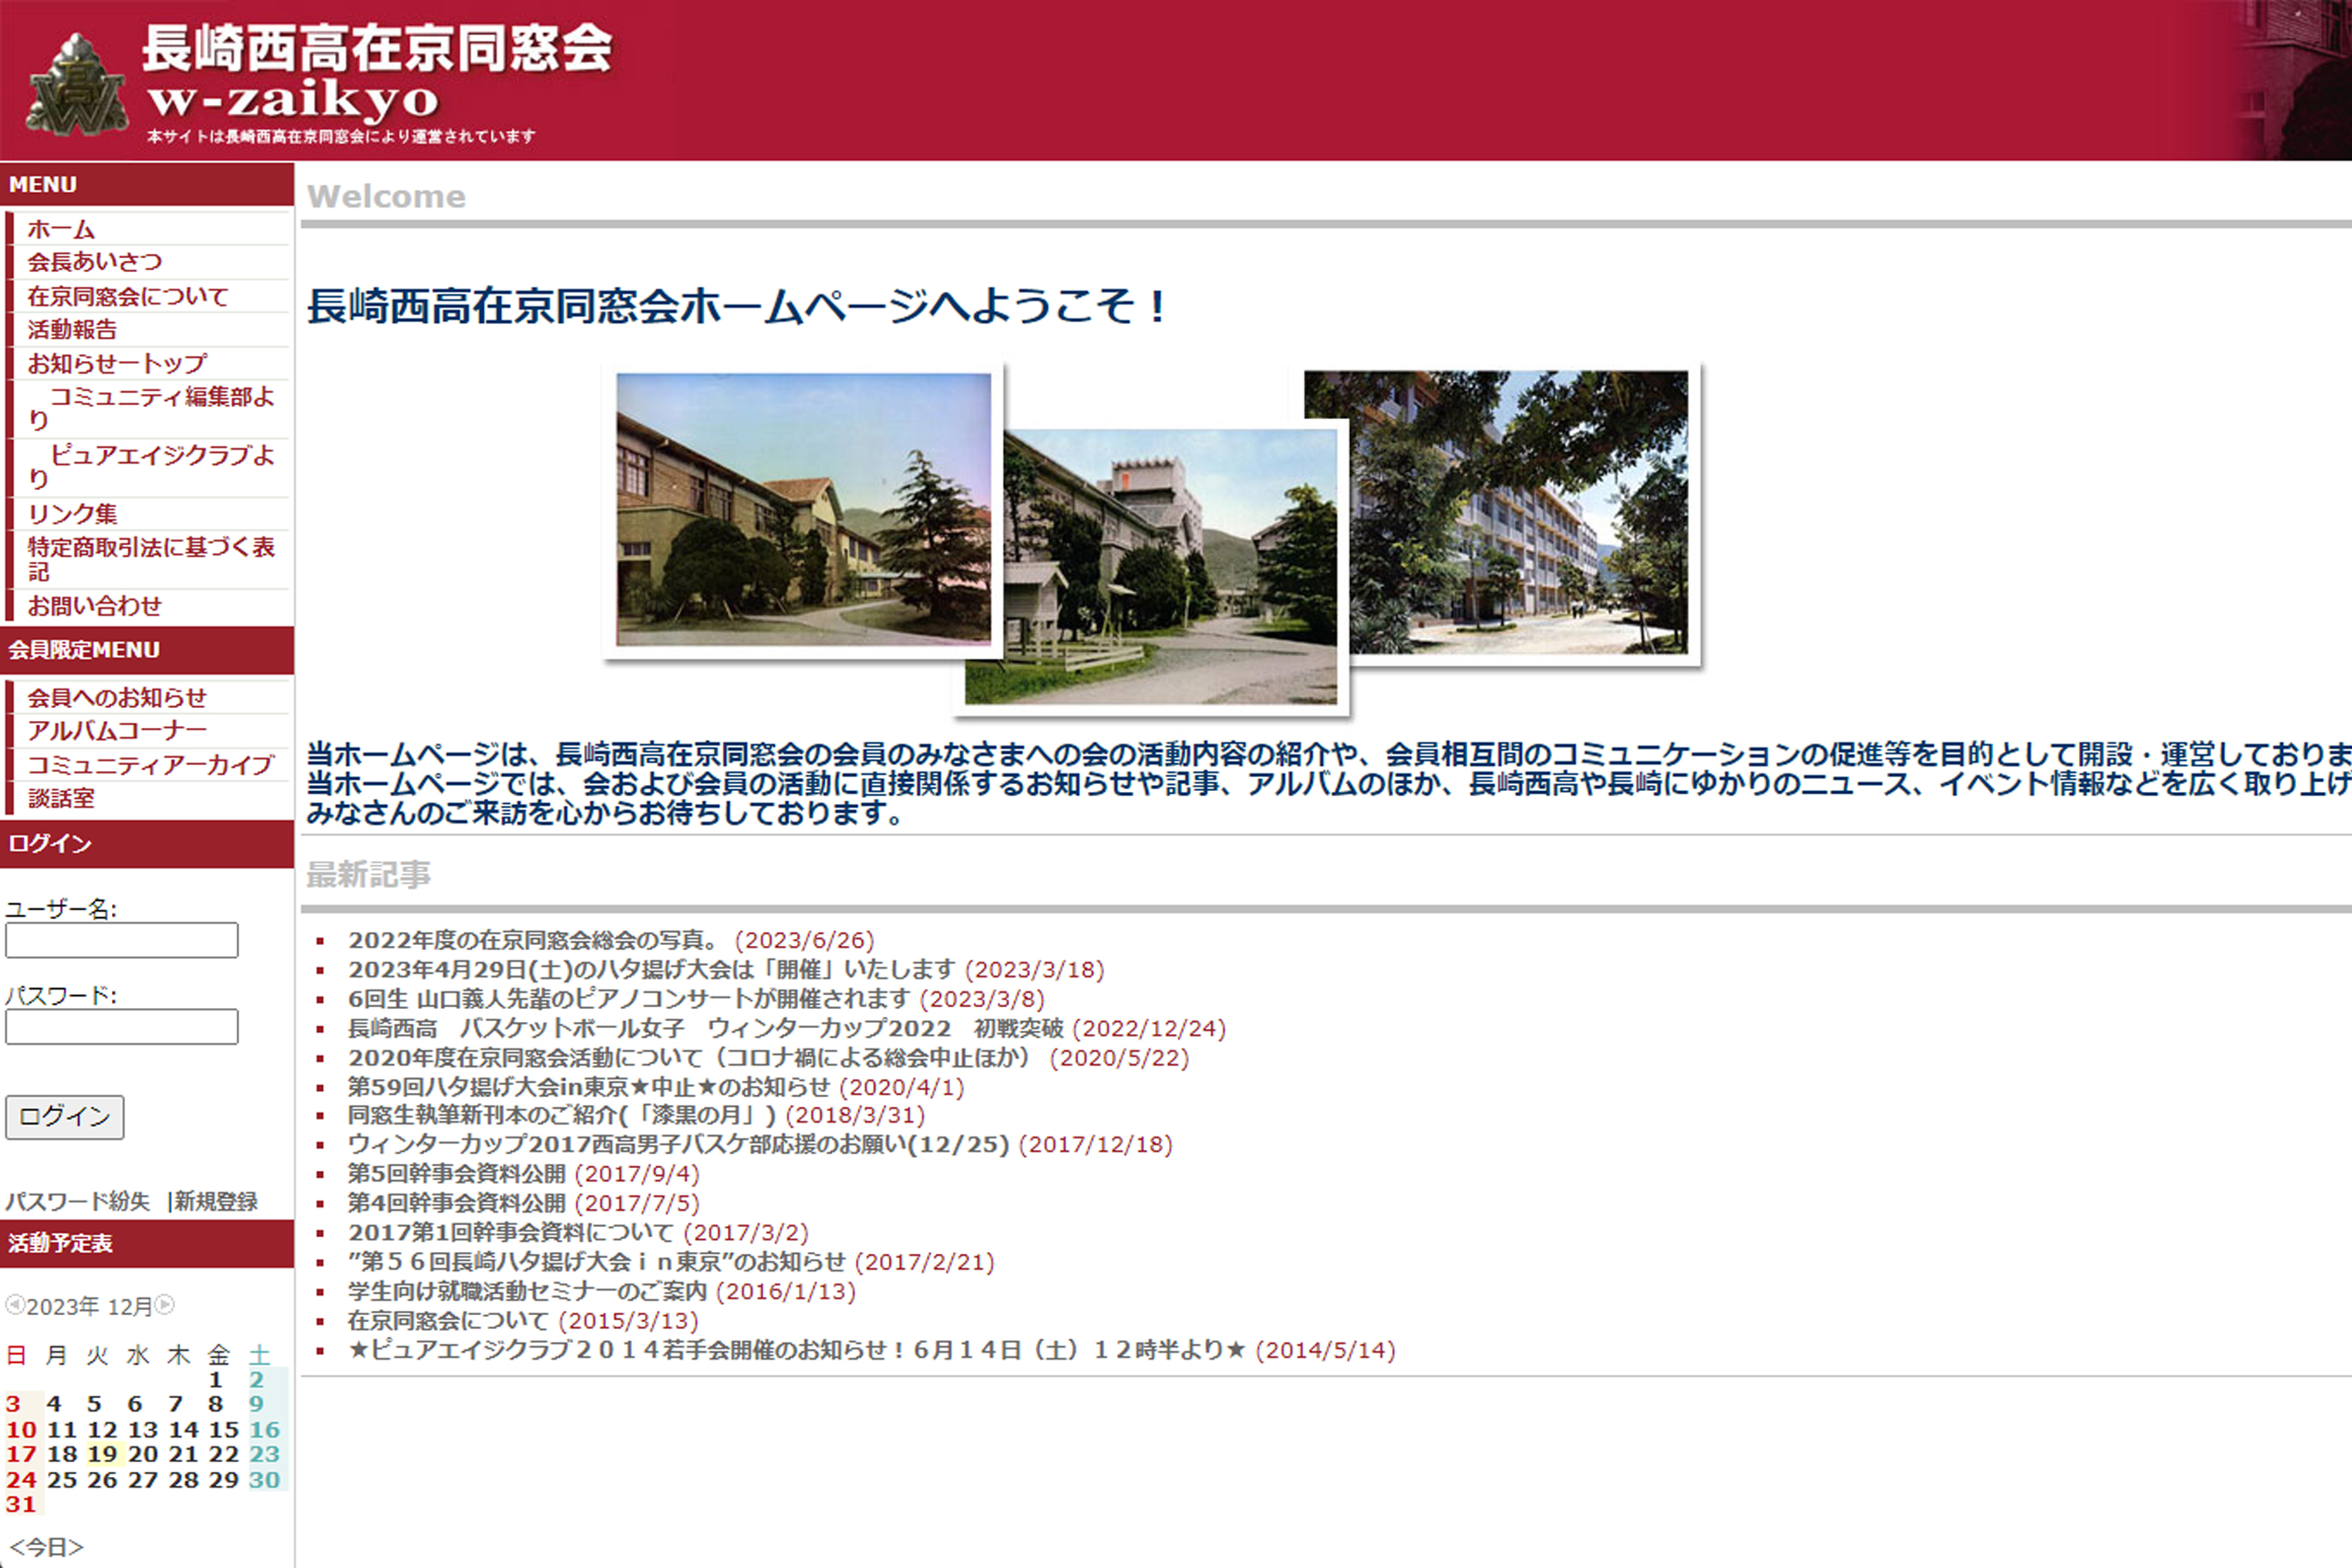
Task: Open アルバムコーナー in member menu
Action: (116, 731)
